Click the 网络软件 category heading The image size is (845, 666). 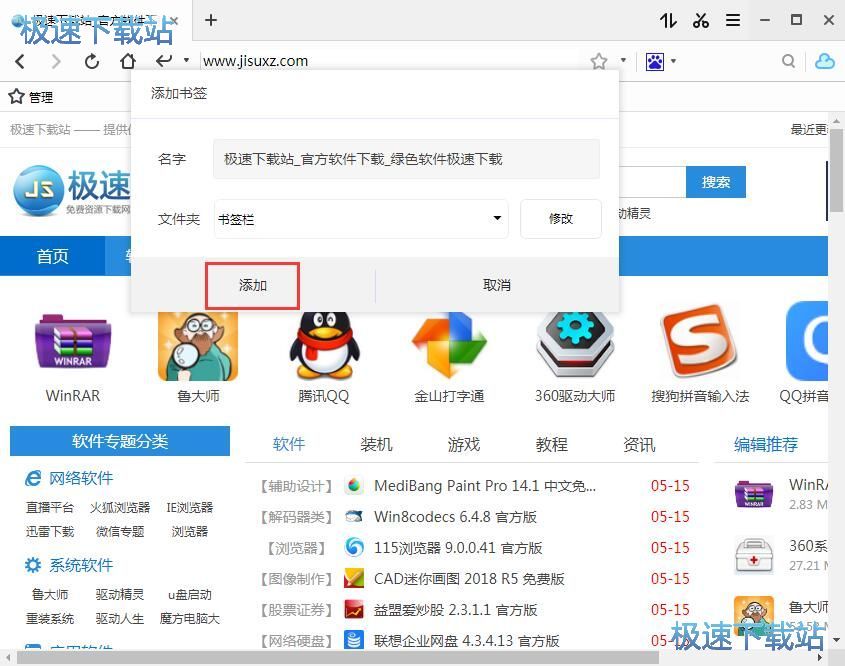tap(81, 478)
